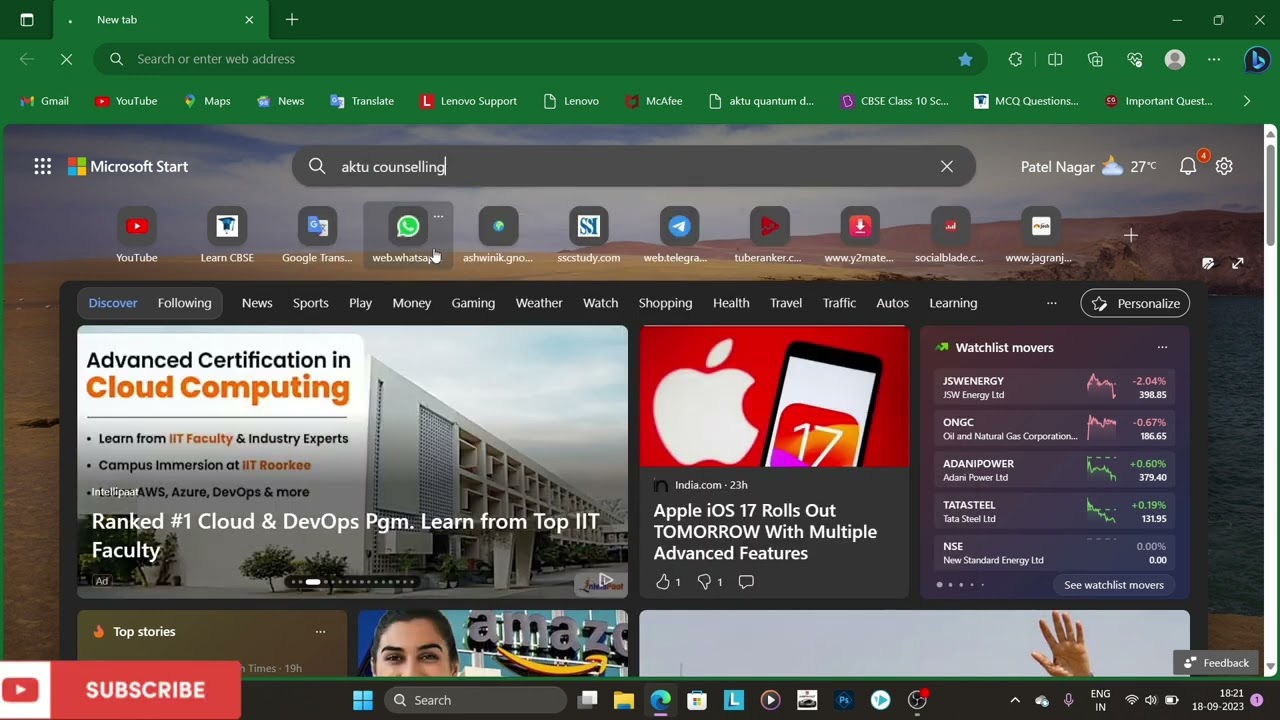Open a new browser tab
Screen dimensions: 1280x720
click(292, 20)
